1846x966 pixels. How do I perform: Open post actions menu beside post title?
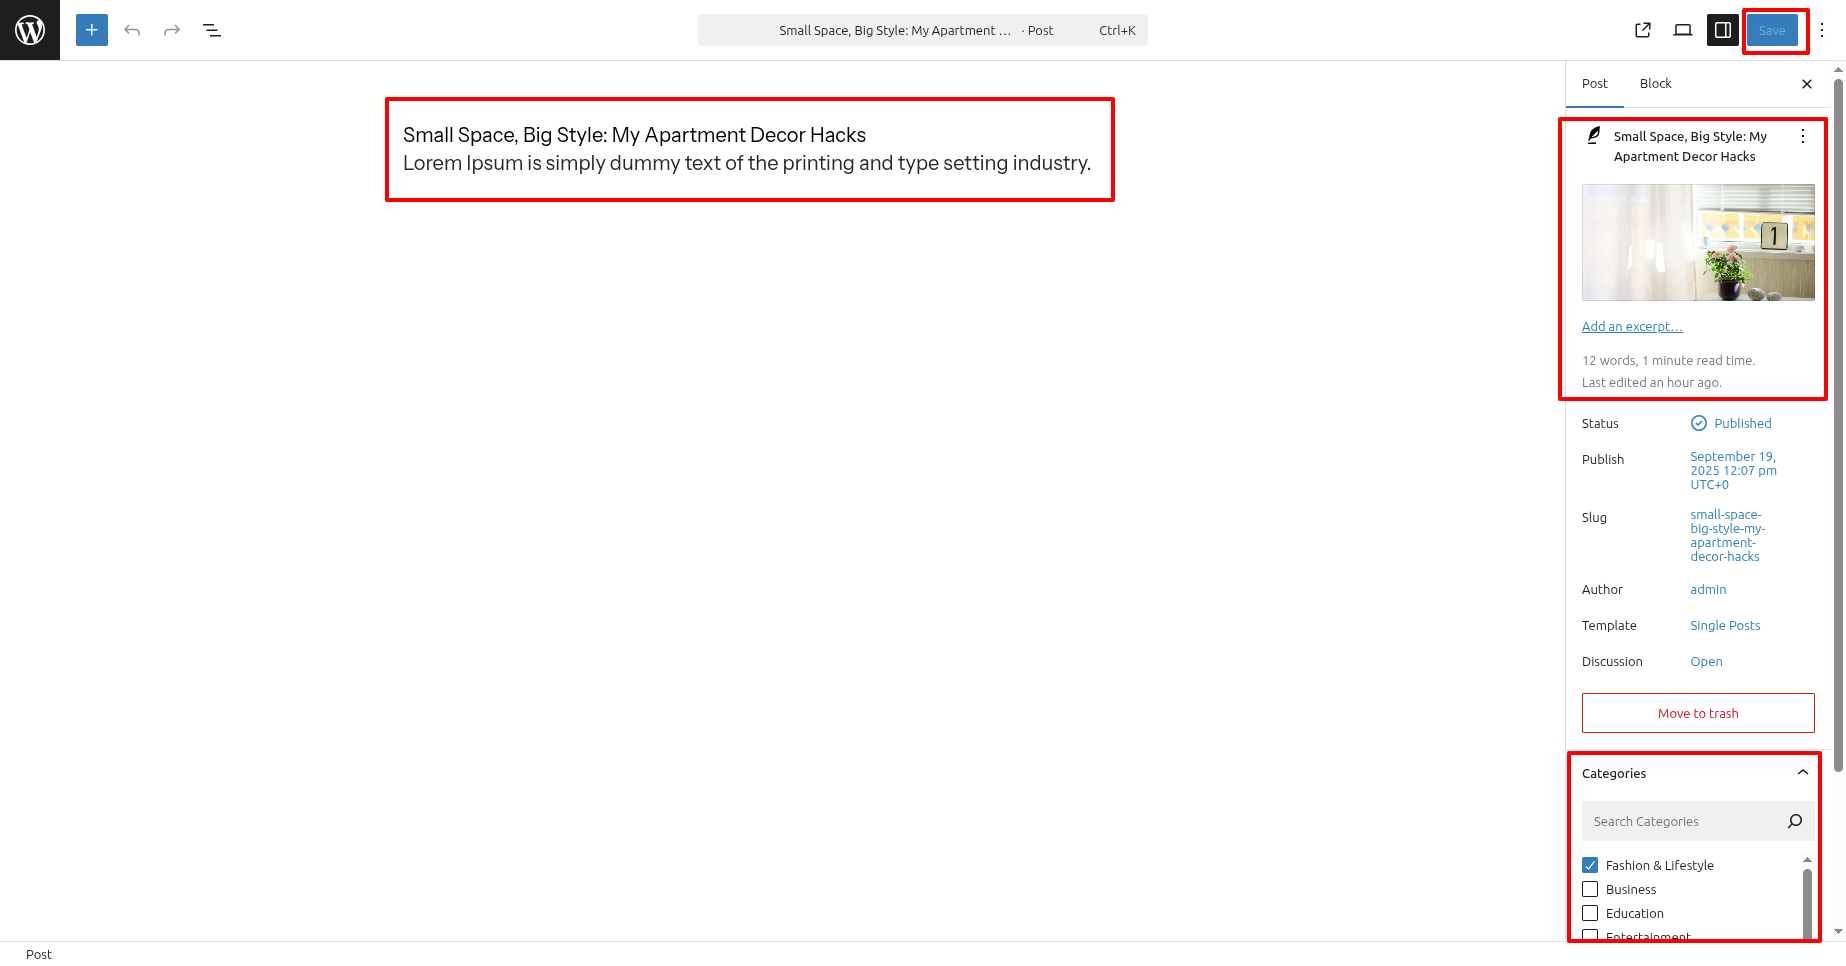pos(1803,136)
